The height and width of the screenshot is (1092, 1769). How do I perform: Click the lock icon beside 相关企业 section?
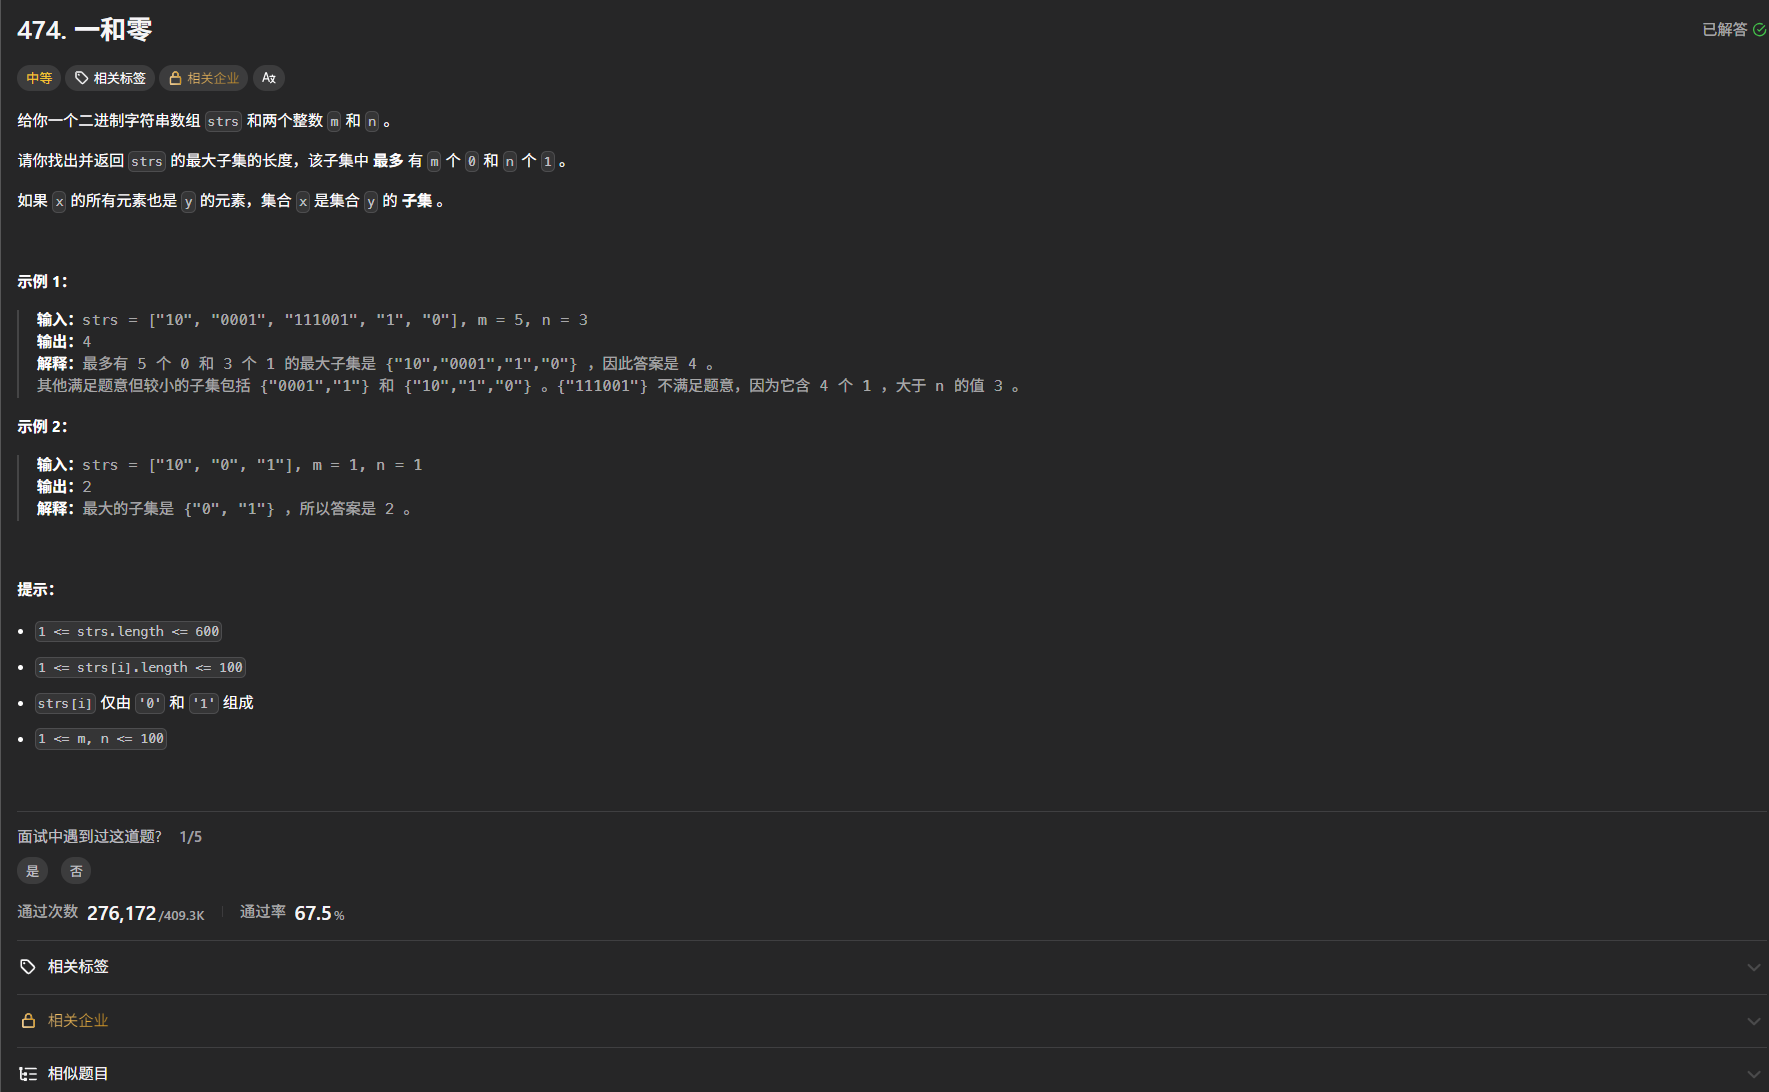[28, 1021]
